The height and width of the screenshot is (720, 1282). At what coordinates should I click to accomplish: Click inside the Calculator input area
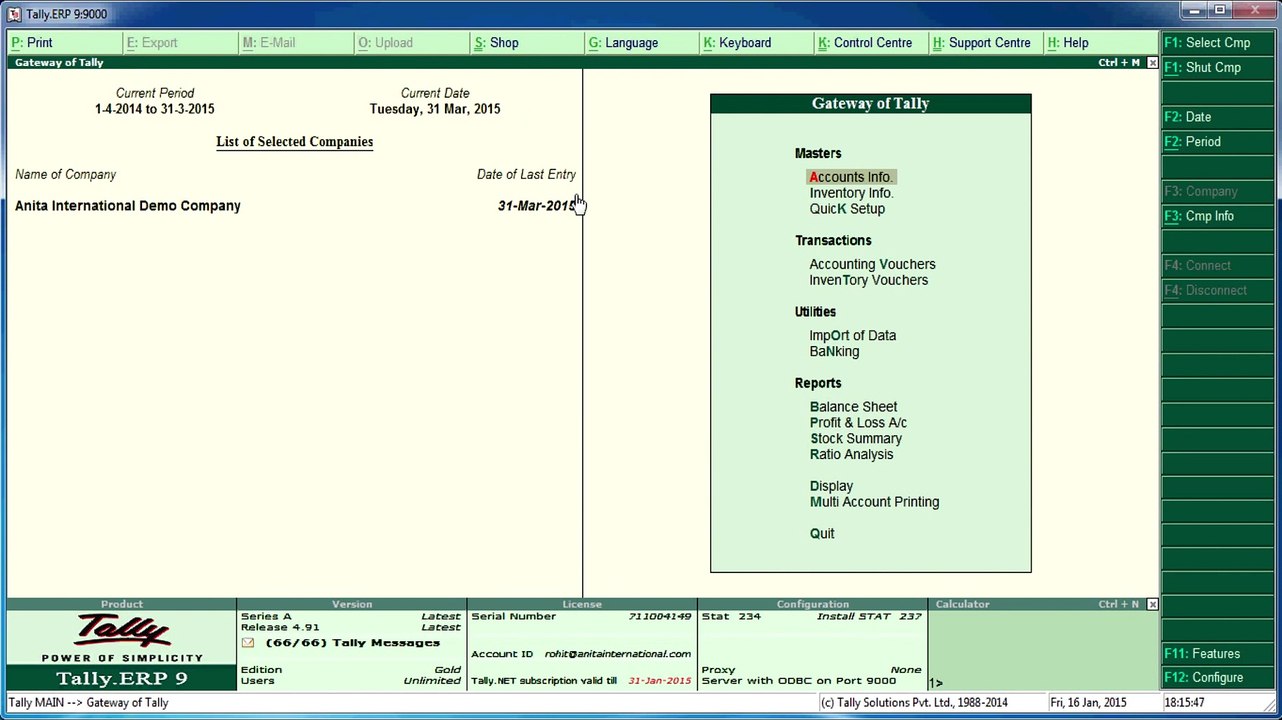(1043, 648)
